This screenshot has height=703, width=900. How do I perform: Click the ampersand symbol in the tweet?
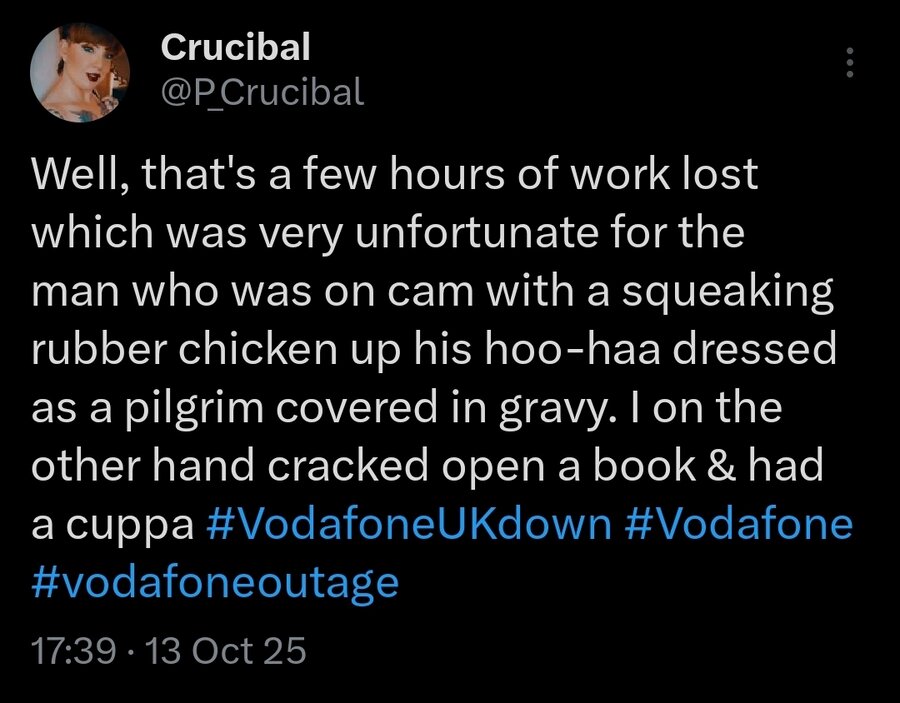[x=715, y=467]
